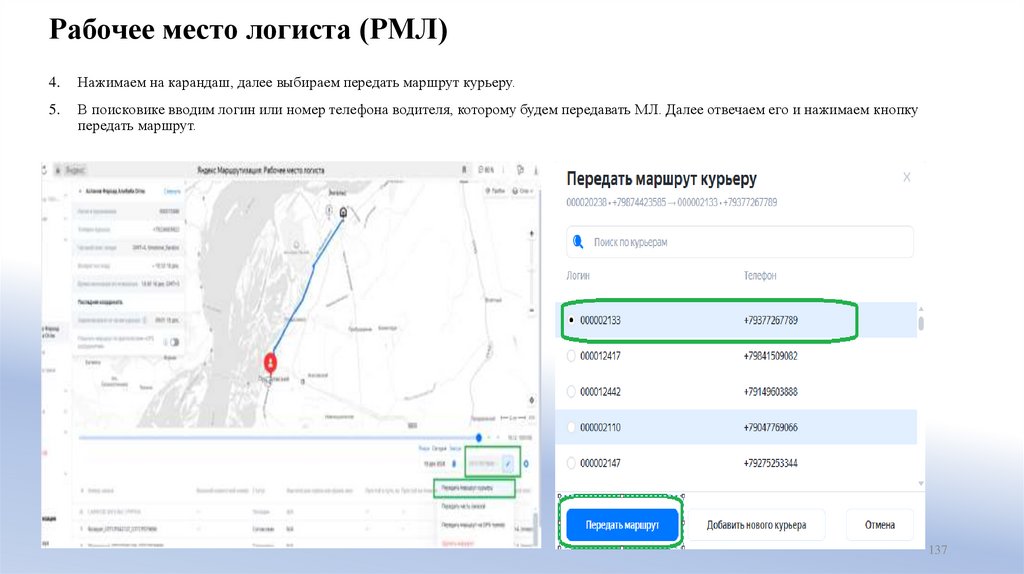This screenshot has width=1024, height=574.
Task: Click the browser reload icon
Action: pyautogui.click(x=44, y=170)
